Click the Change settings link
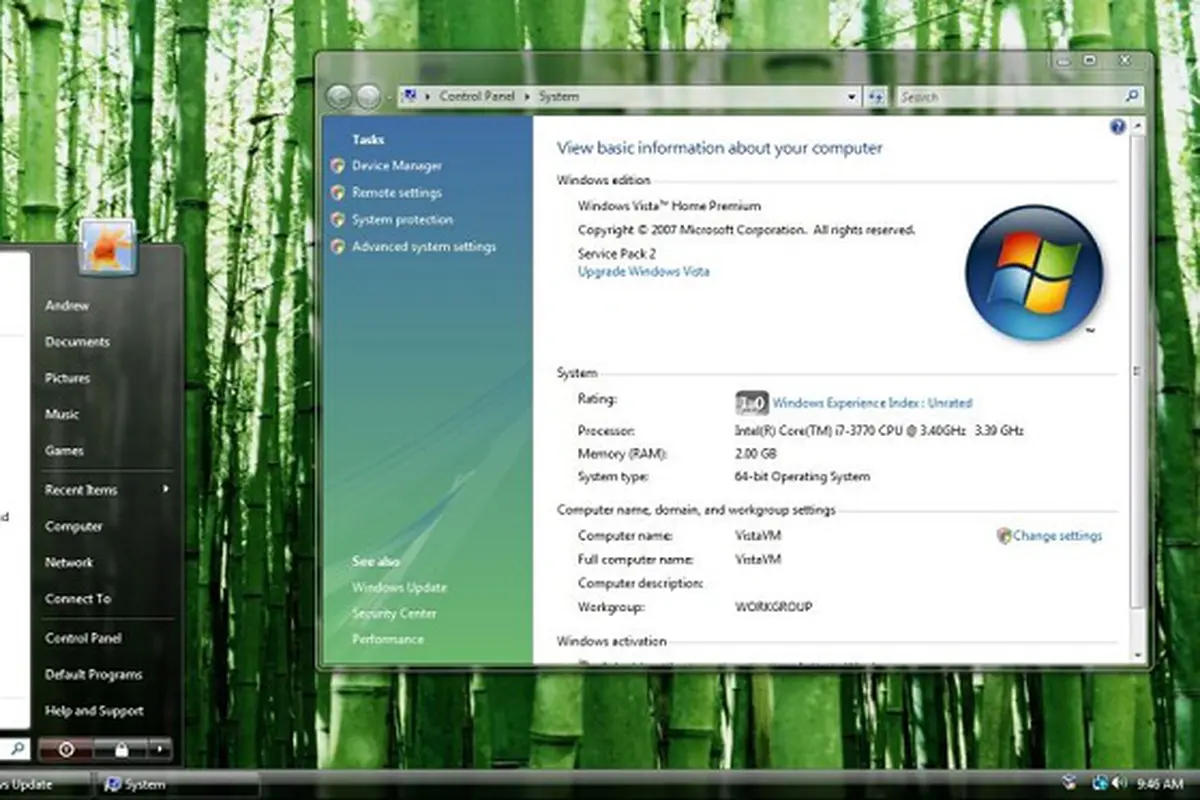The image size is (1200, 800). pos(1058,536)
